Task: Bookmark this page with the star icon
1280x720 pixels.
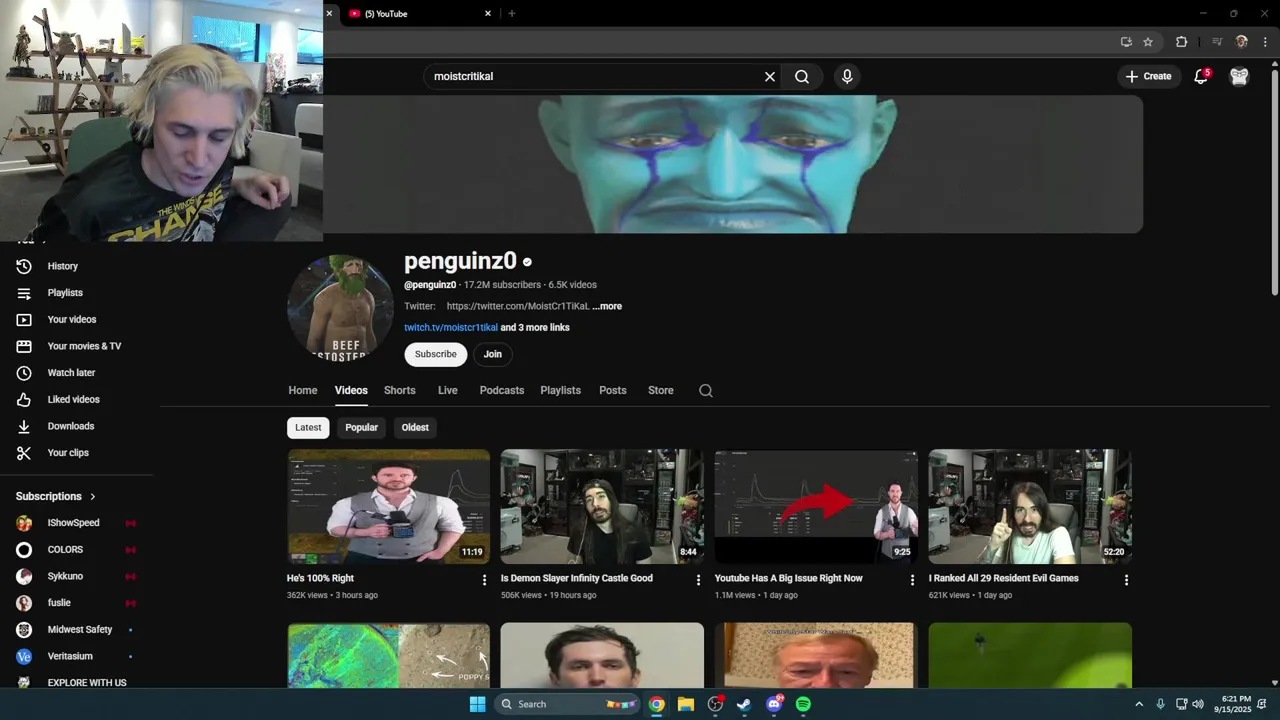Action: pos(1148,42)
